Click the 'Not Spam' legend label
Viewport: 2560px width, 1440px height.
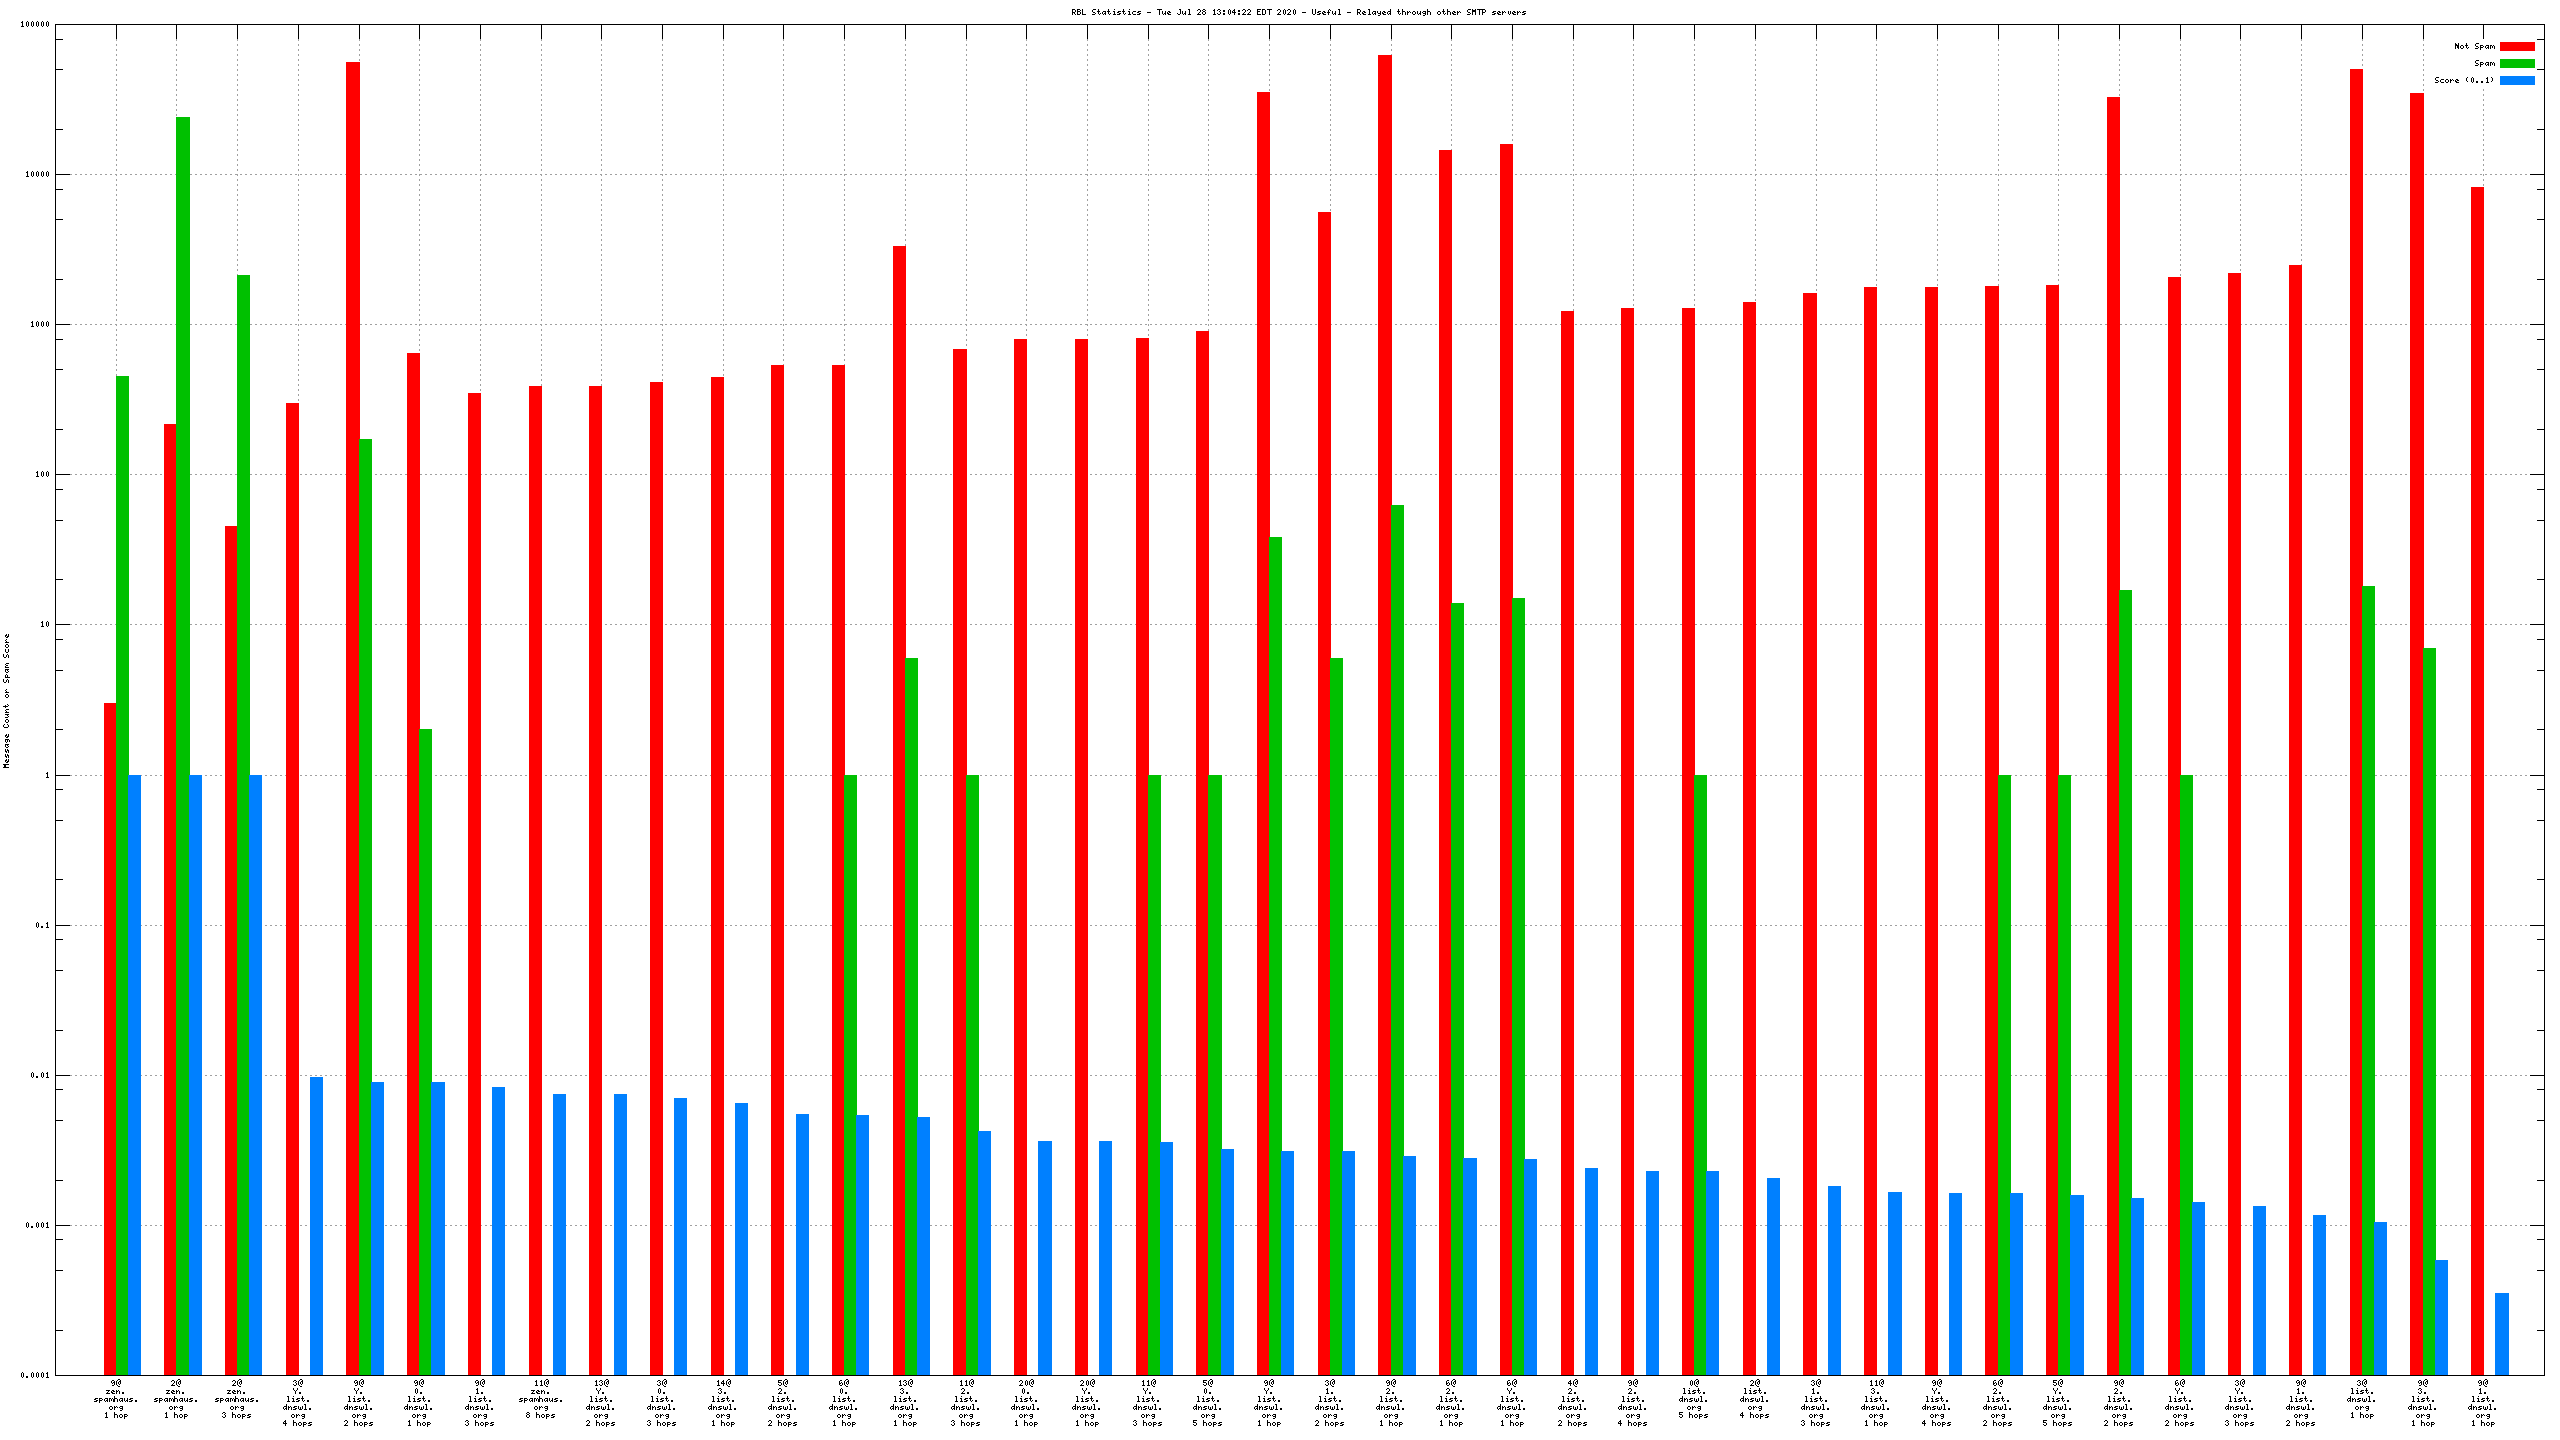tap(2474, 46)
